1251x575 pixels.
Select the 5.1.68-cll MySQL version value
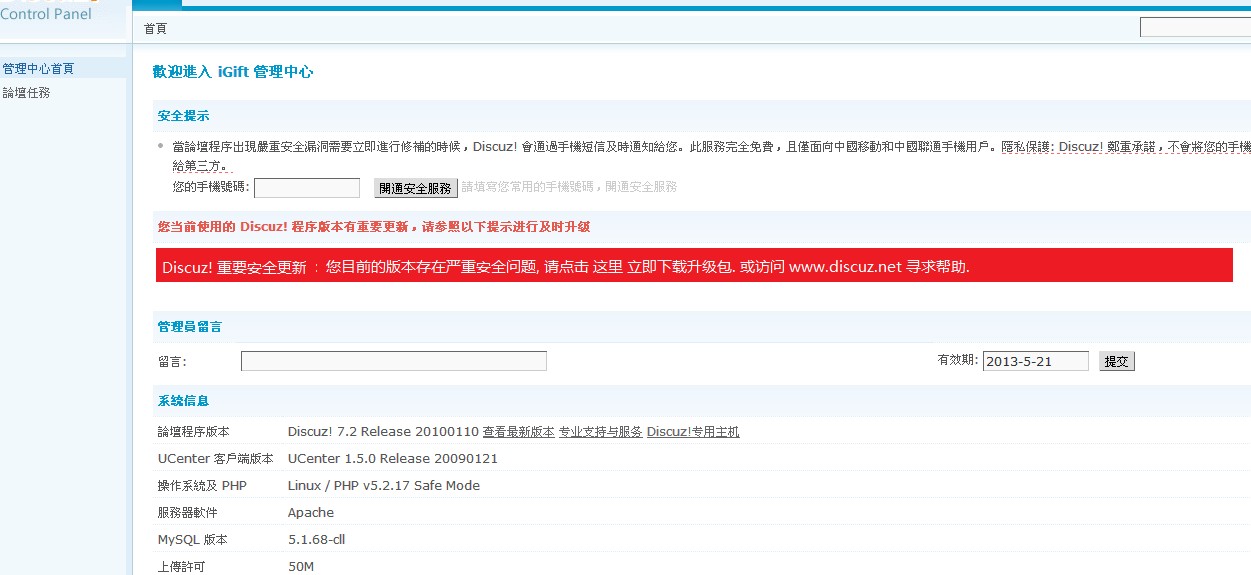point(317,540)
